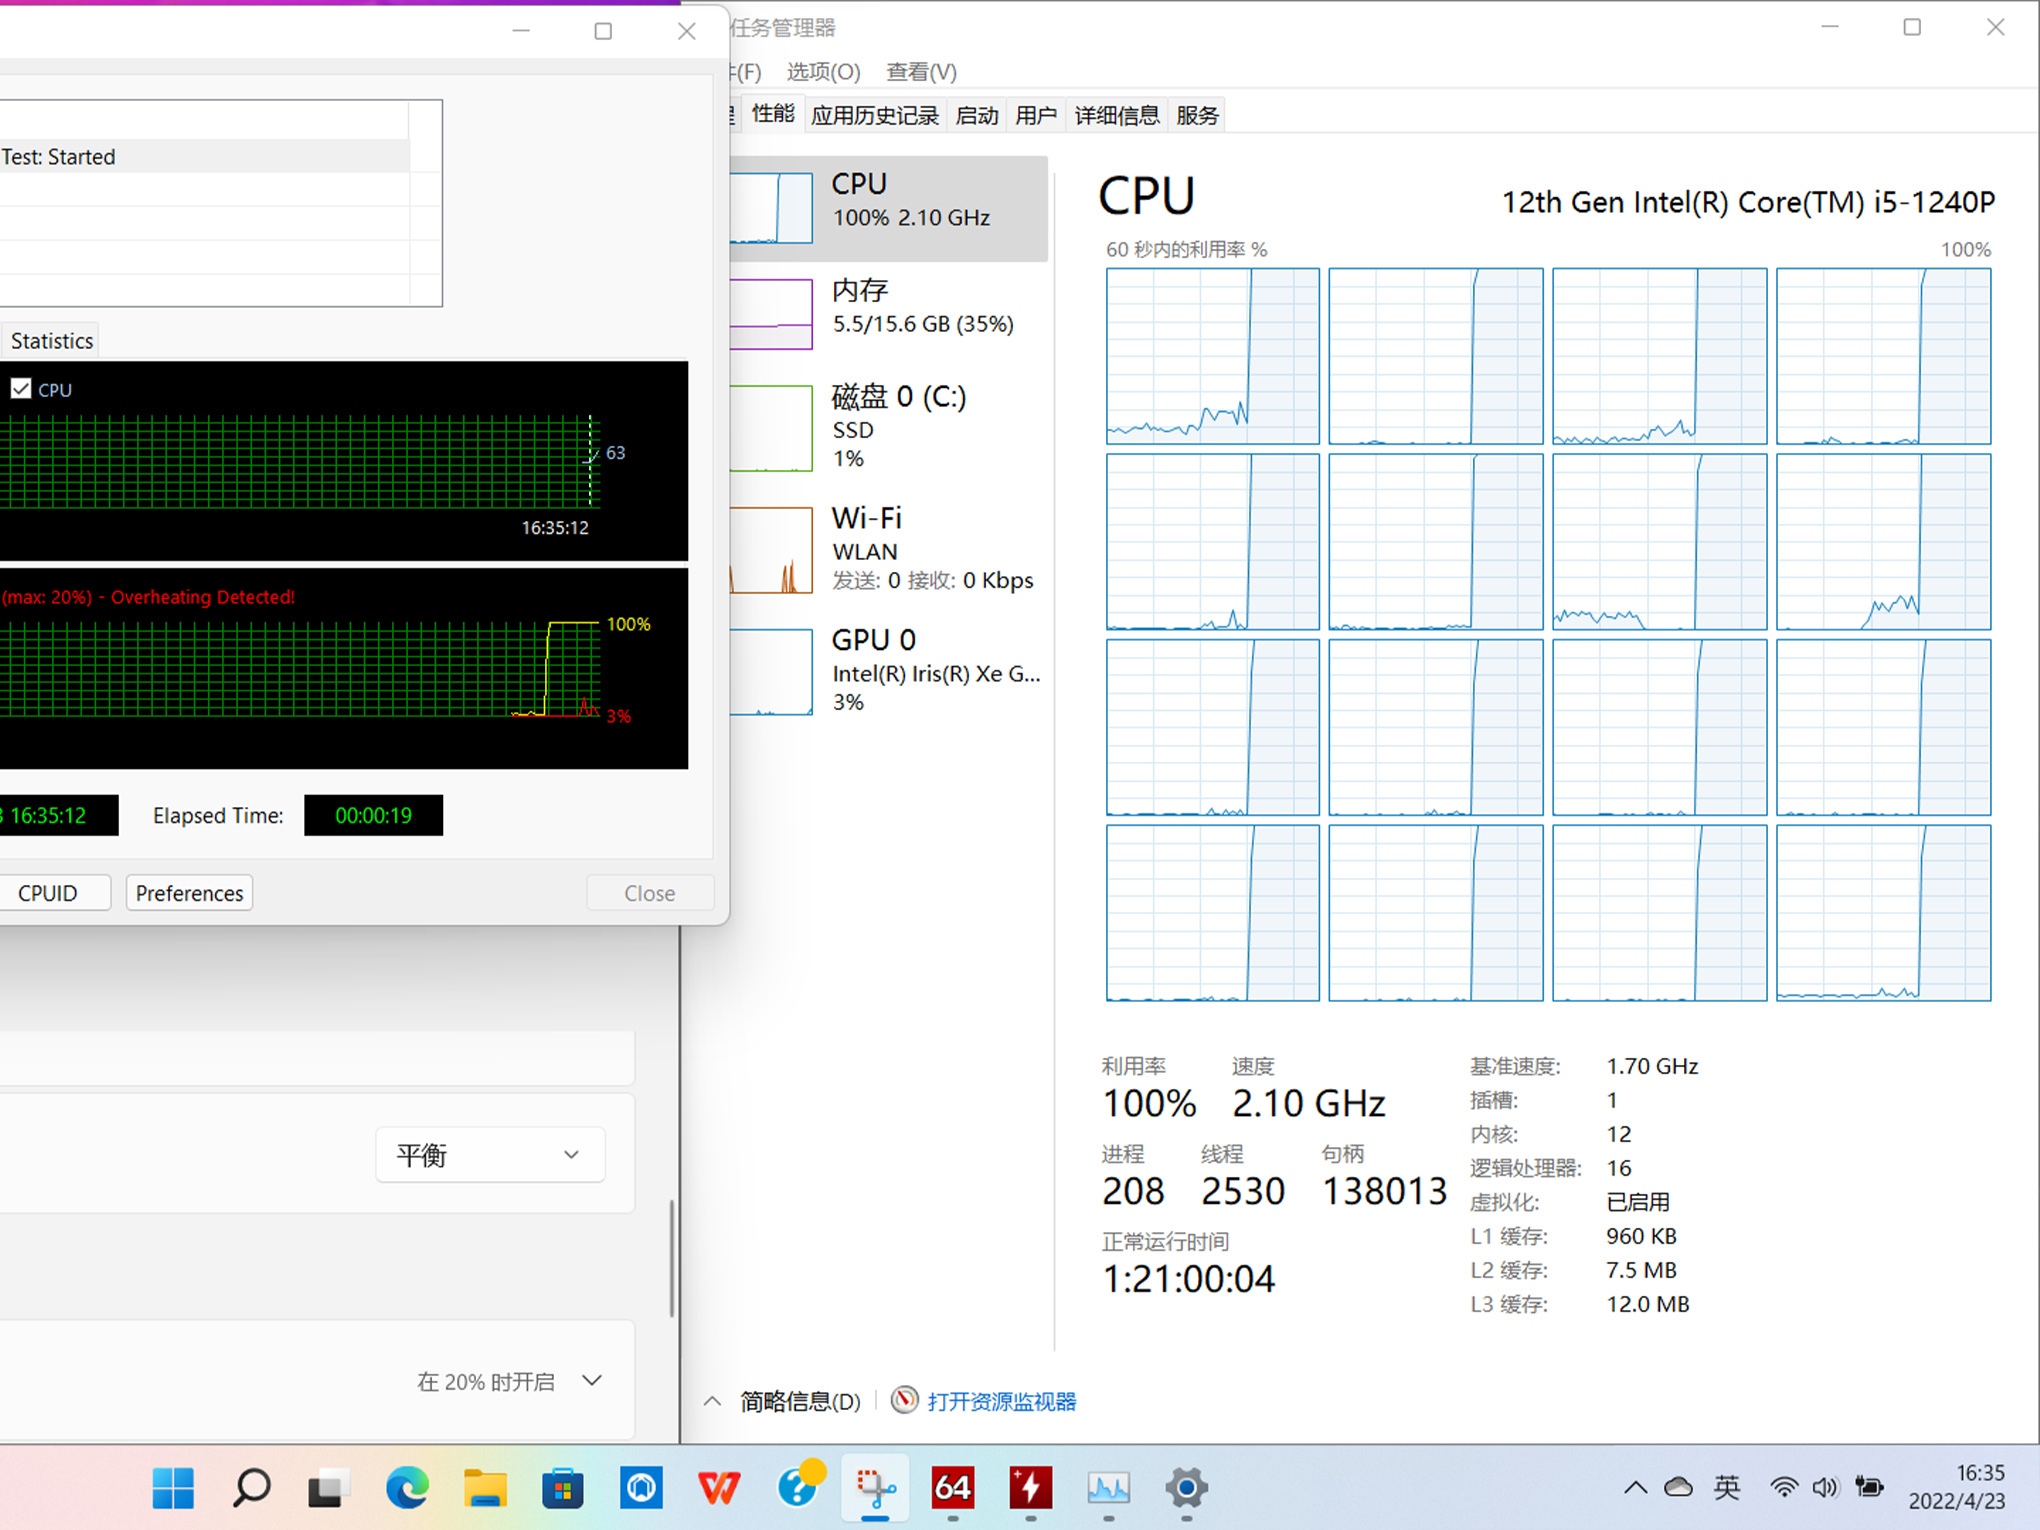2040x1530 pixels.
Task: Uncheck the CPU graph checkbox
Action: [21, 389]
